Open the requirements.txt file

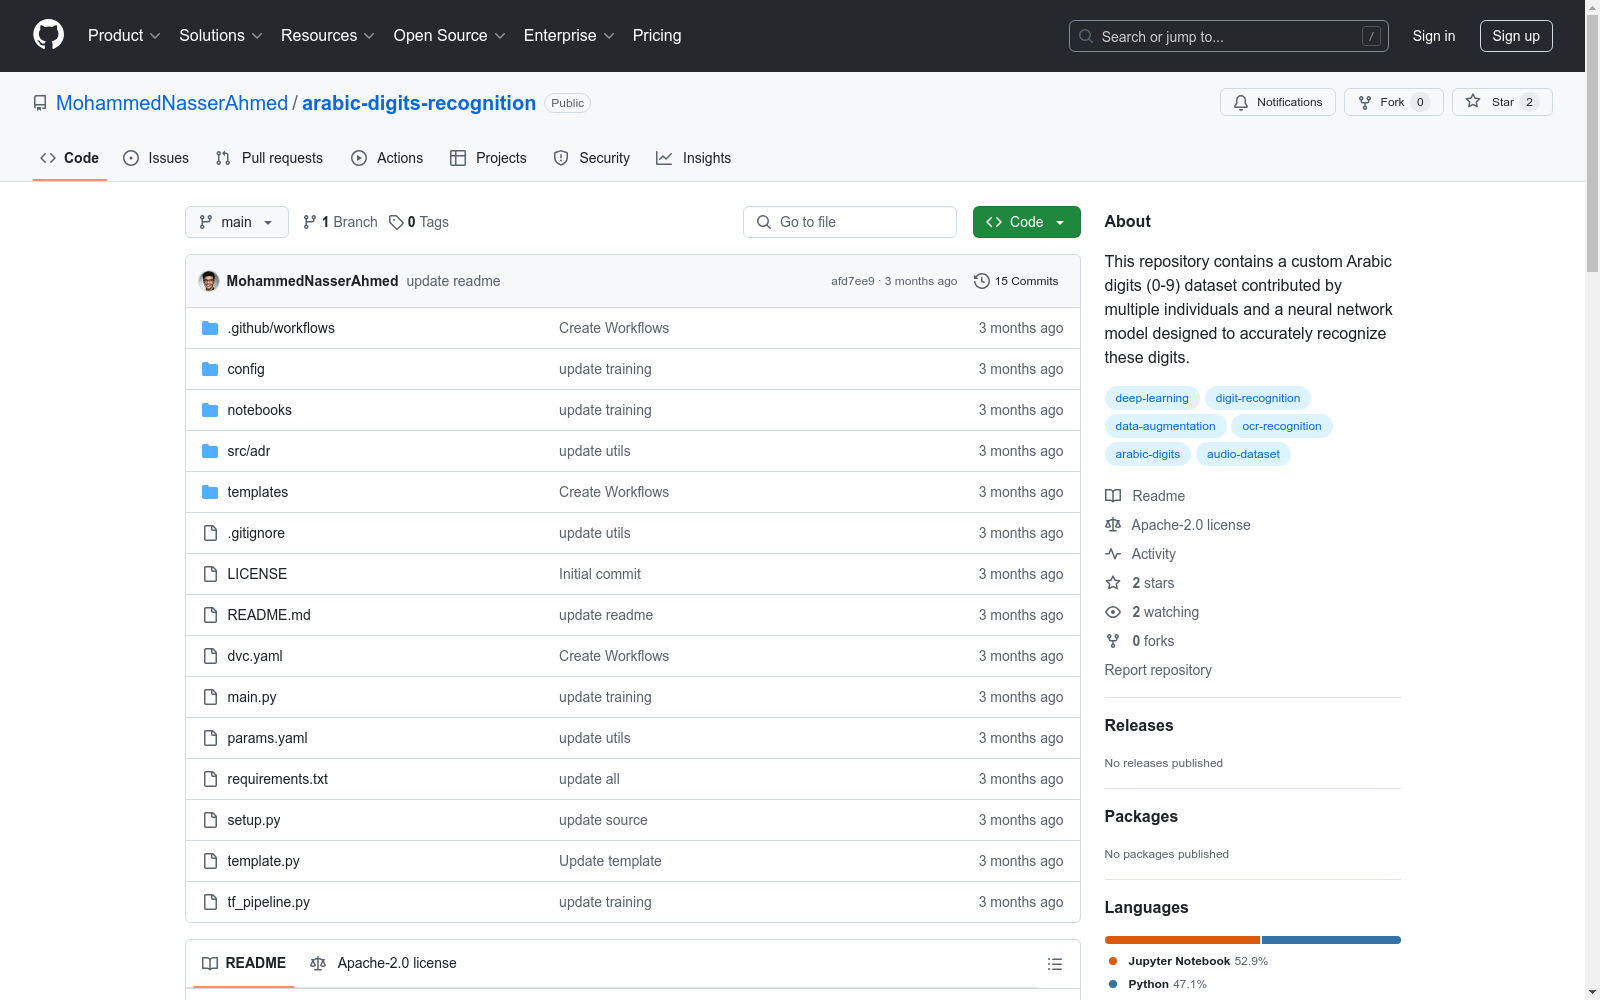[277, 779]
